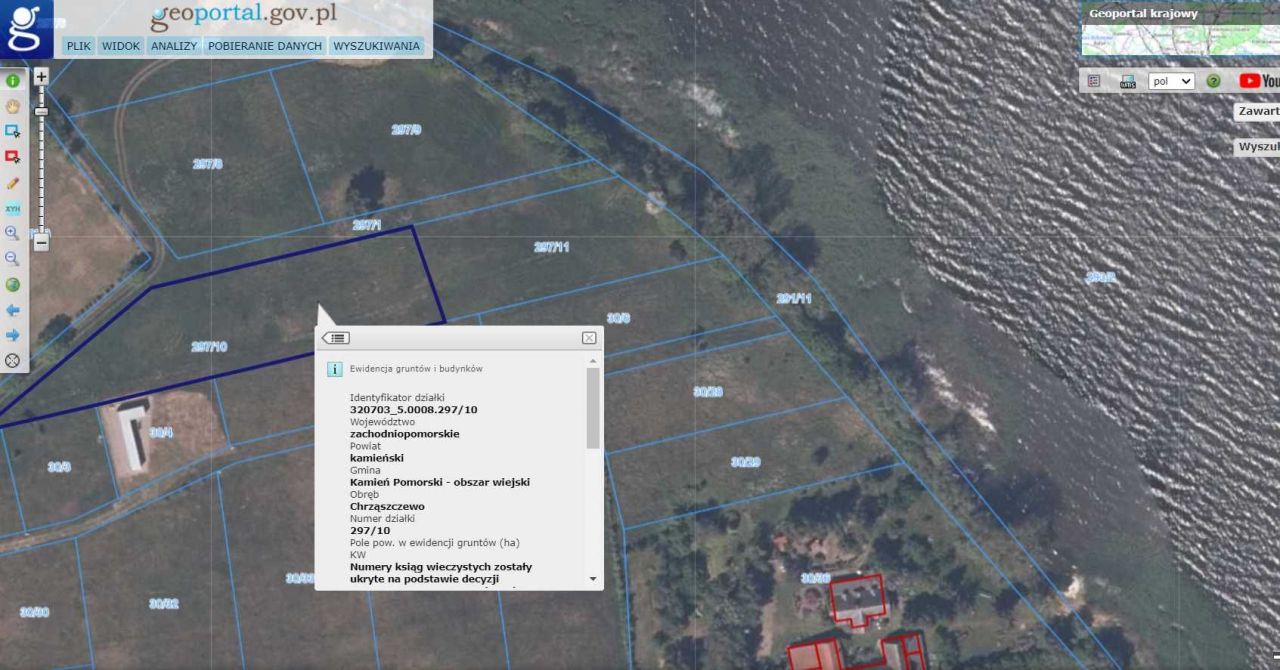Open the ANALIZY menu
Viewport: 1280px width, 670px height.
pyautogui.click(x=174, y=46)
